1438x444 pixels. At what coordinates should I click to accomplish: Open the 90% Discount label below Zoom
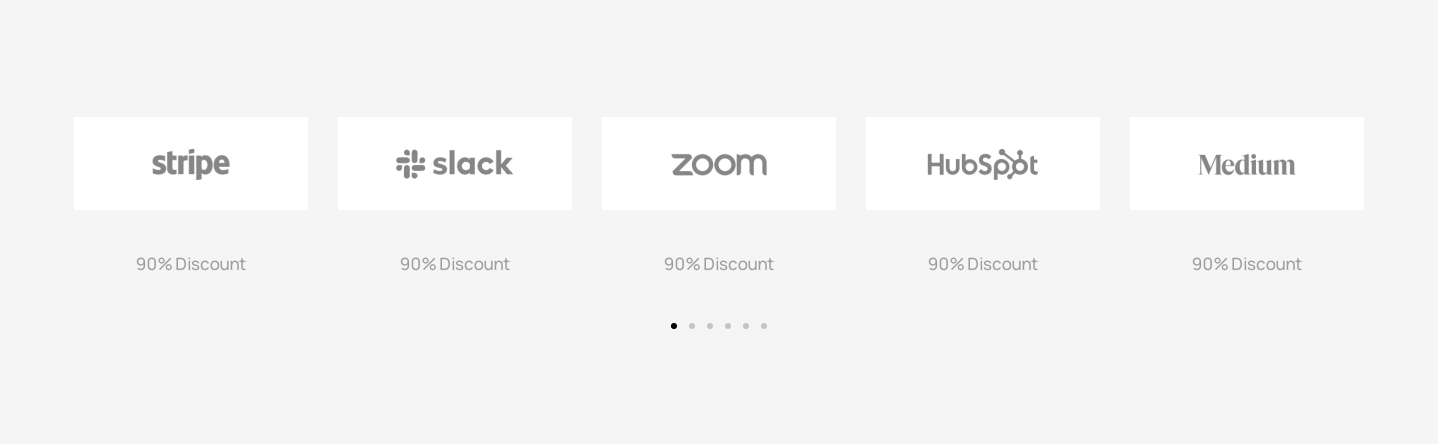[x=719, y=264]
